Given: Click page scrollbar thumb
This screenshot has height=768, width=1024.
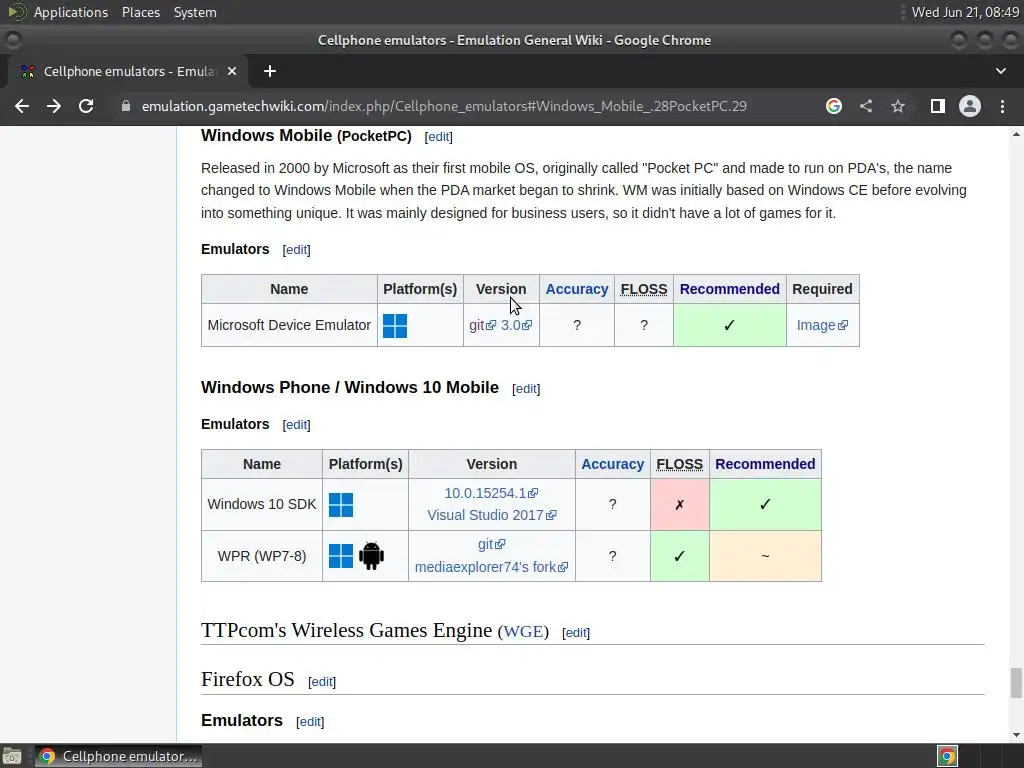Looking at the screenshot, I should click(x=1016, y=683).
